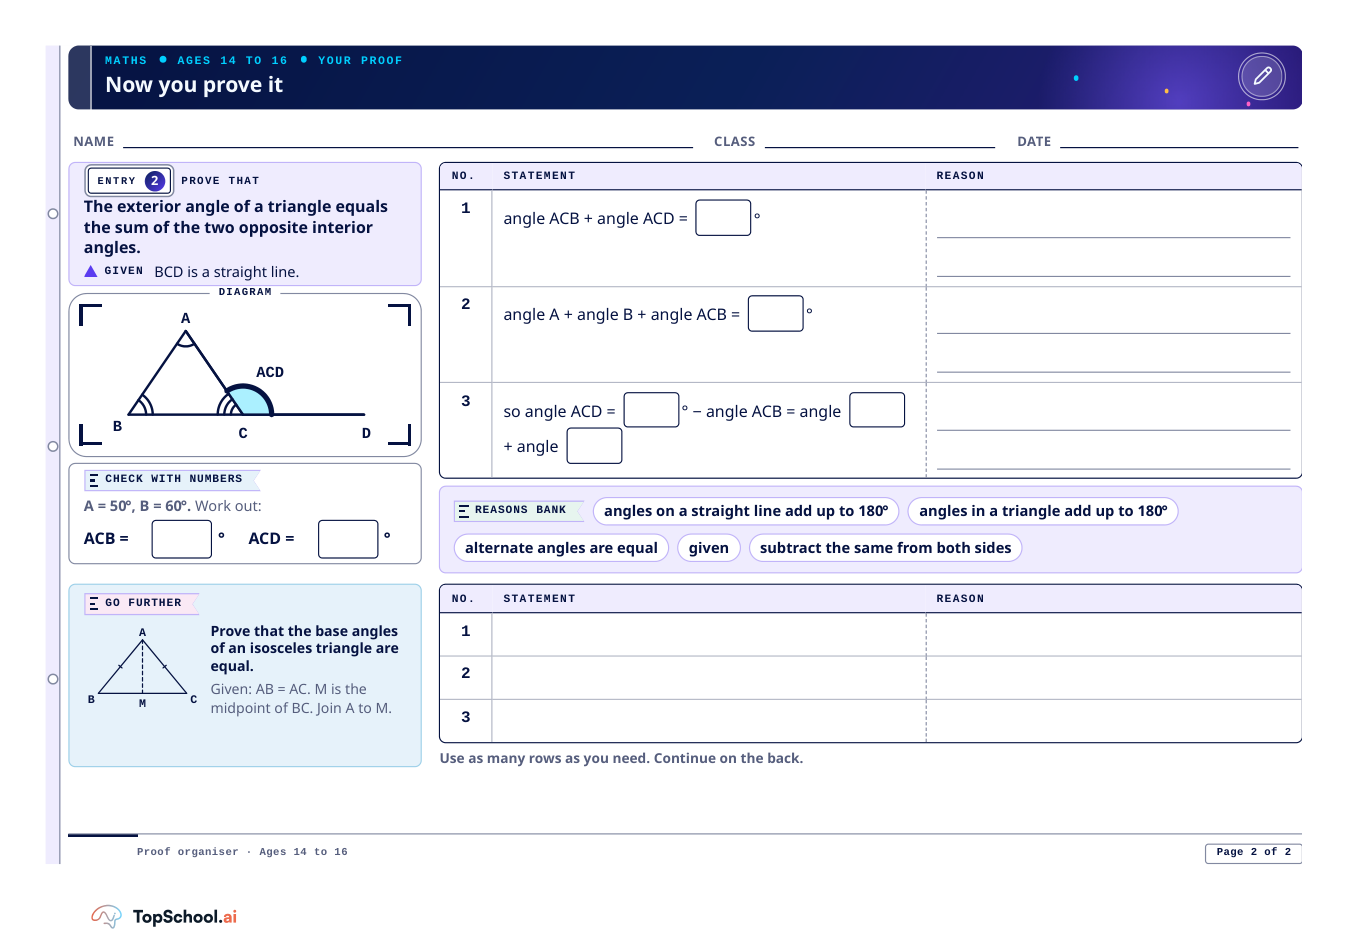Click the purple GIVEN triangle icon
The image size is (1348, 952).
tap(91, 271)
